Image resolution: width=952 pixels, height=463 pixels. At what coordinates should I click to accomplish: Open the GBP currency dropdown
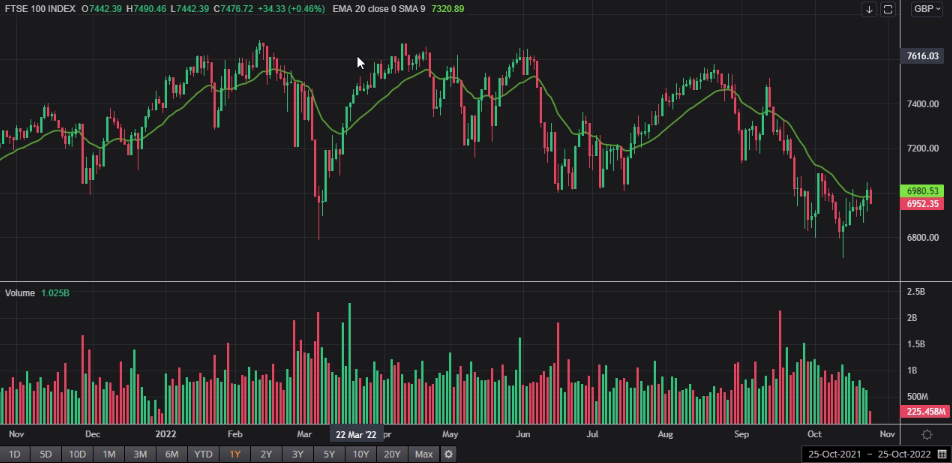(928, 9)
